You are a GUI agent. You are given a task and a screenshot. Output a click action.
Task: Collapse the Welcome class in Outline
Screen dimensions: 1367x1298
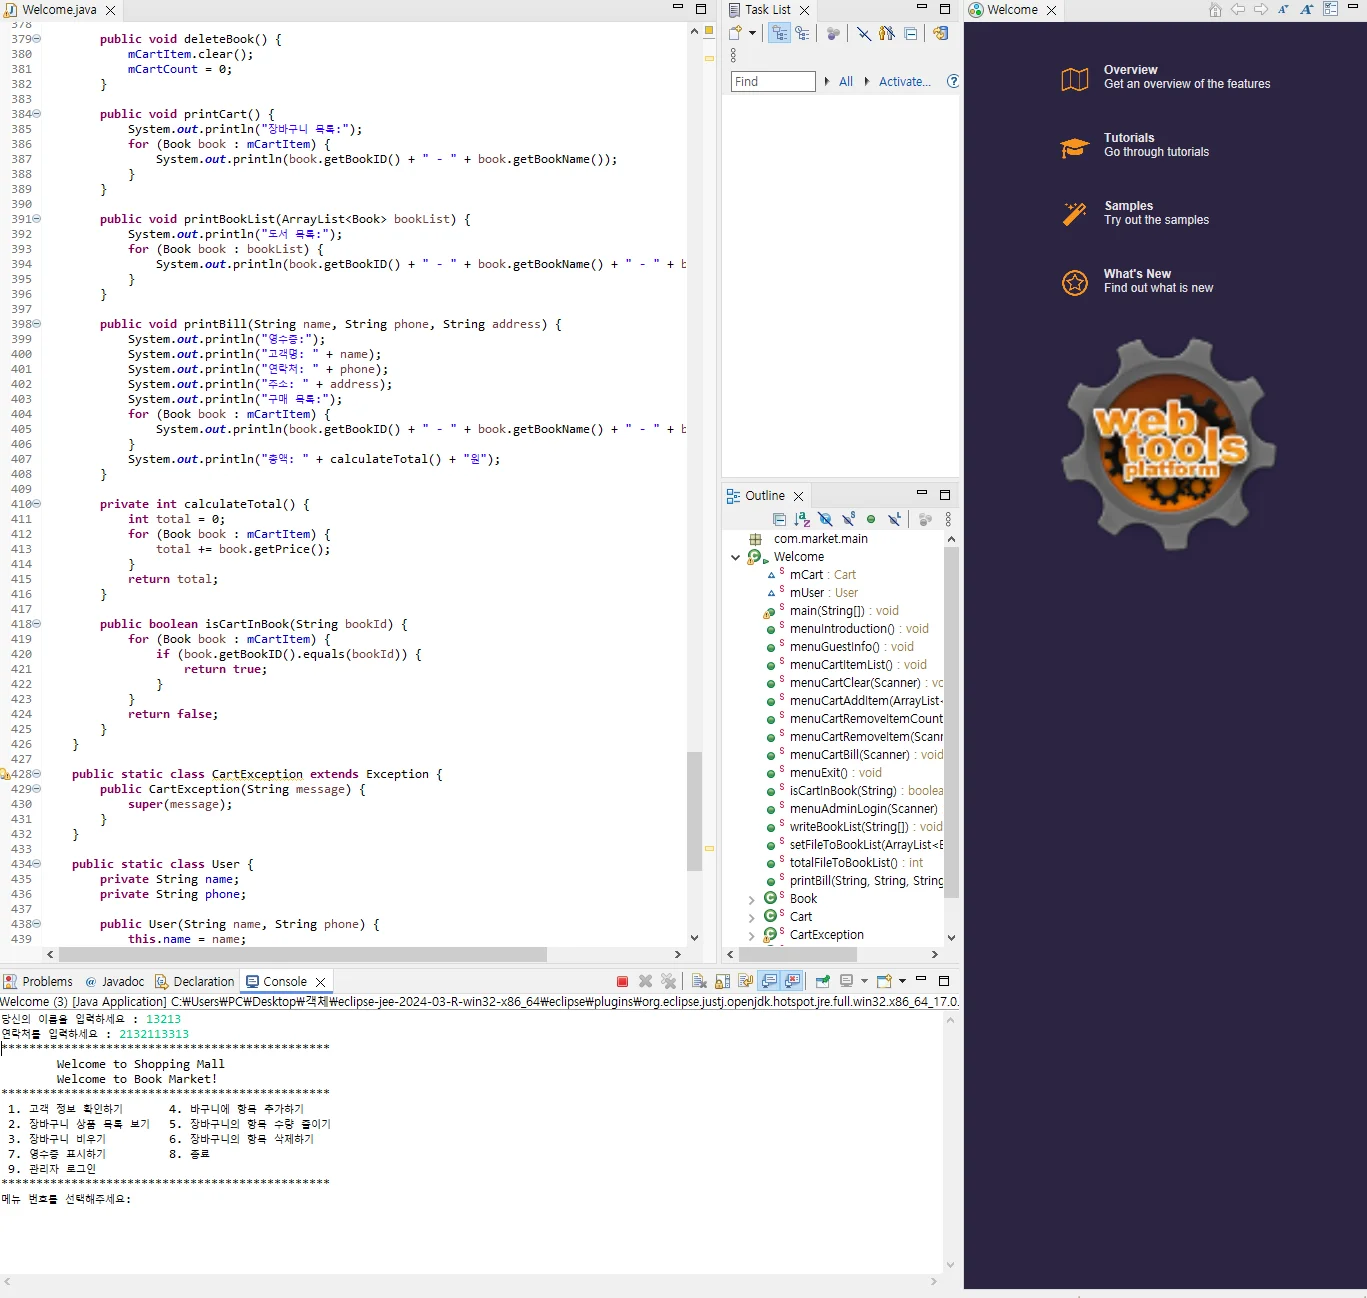pos(736,557)
